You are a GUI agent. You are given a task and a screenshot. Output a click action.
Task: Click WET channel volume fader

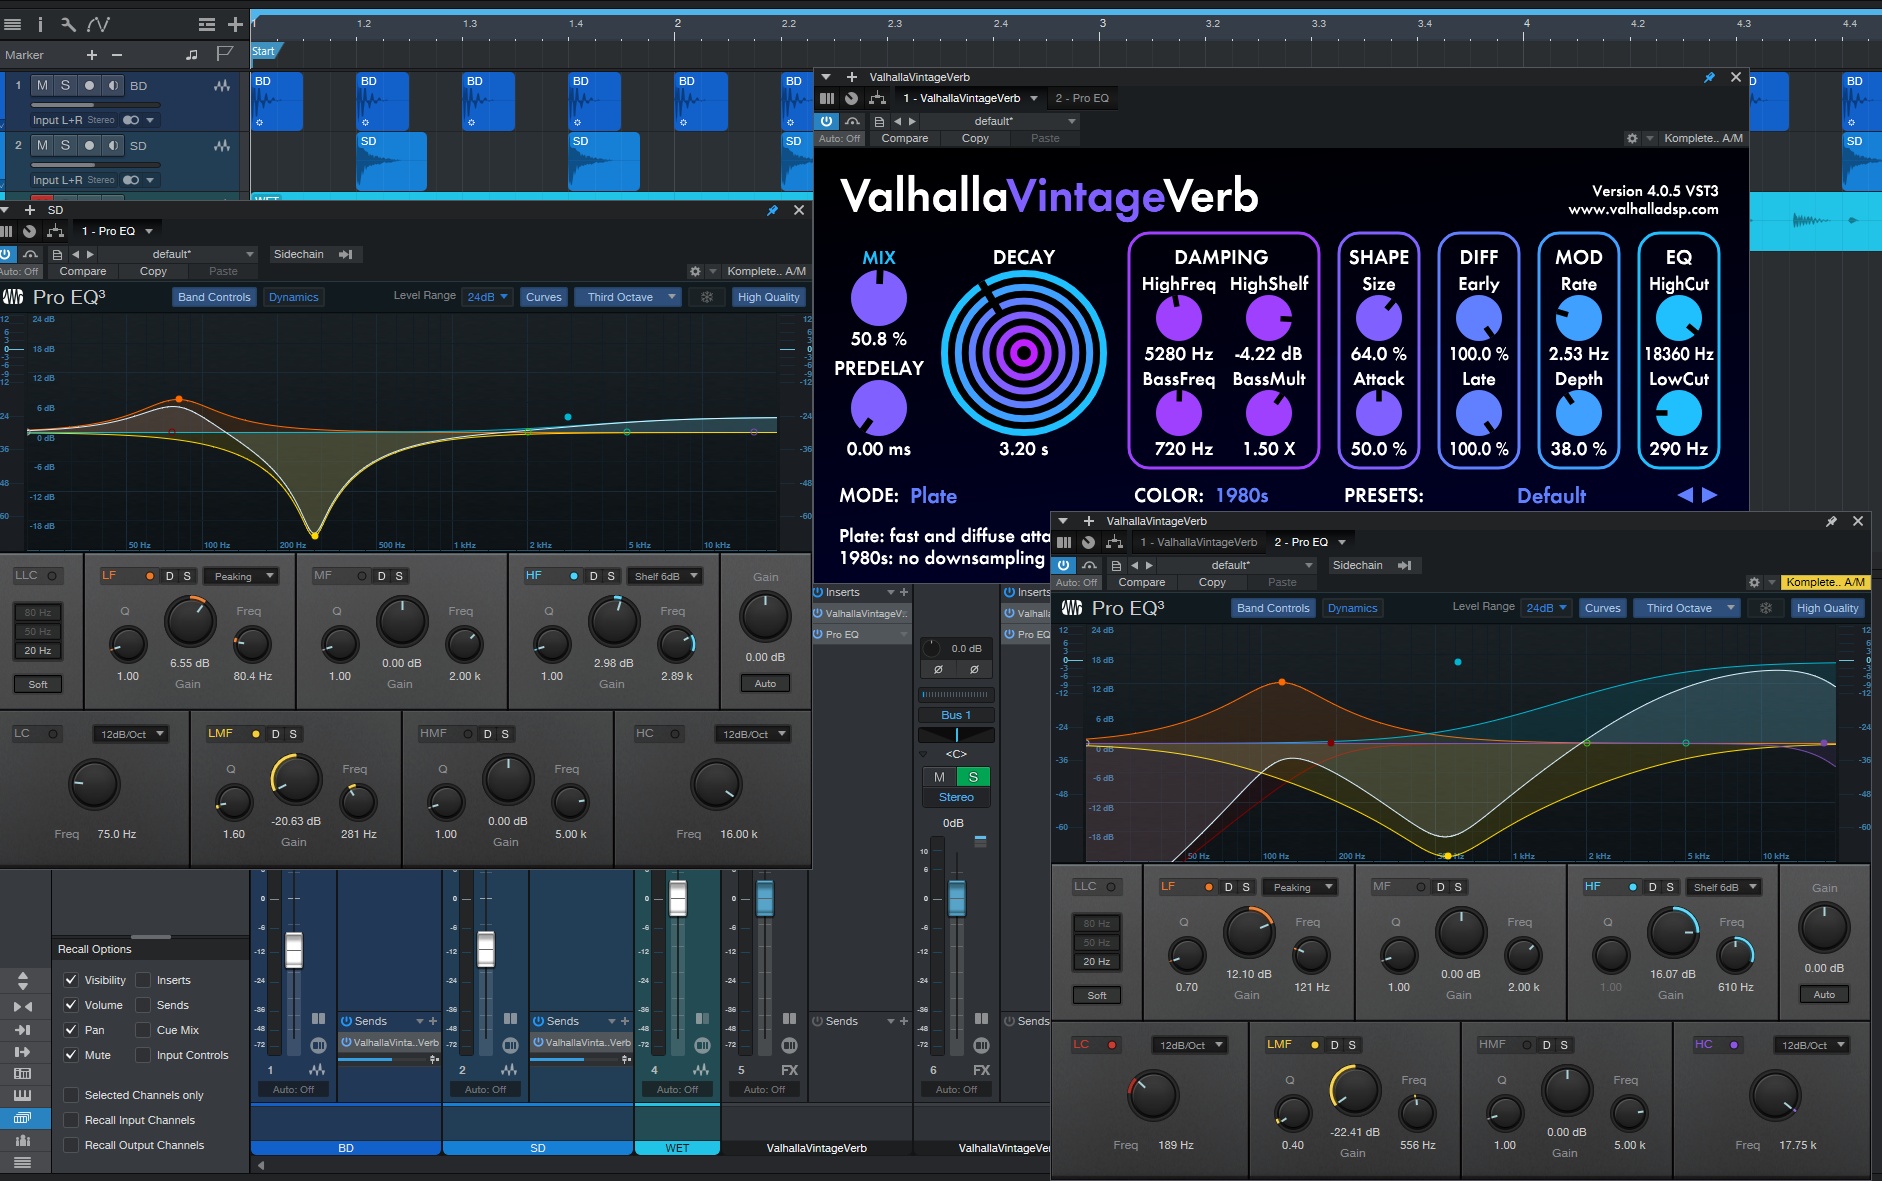point(678,897)
